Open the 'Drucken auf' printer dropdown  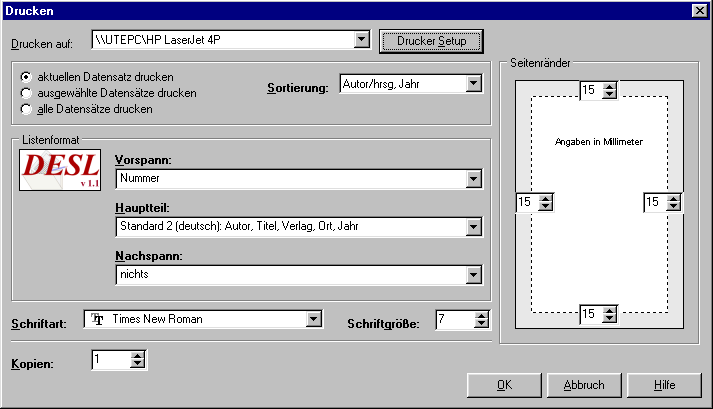point(362,40)
